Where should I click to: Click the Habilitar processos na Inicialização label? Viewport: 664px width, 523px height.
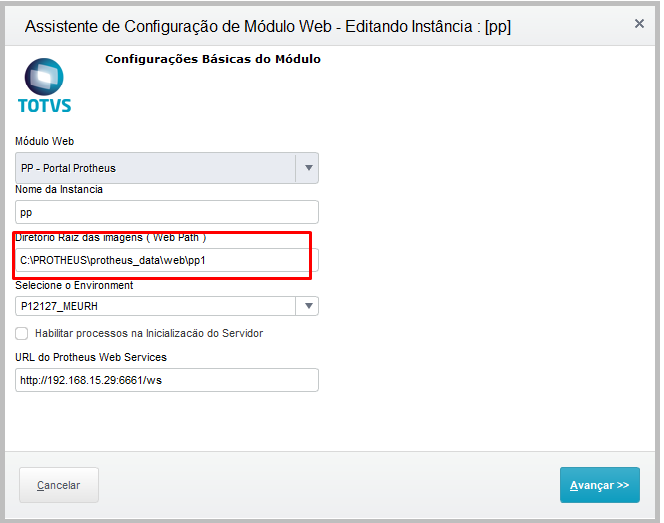pyautogui.click(x=149, y=334)
